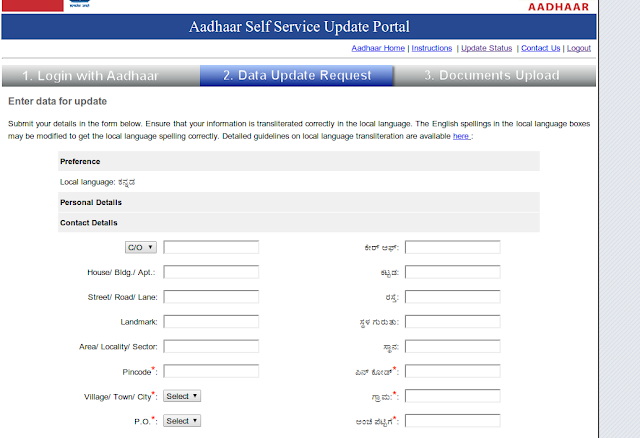Screen dimensions: 640x438
Task: Focus the Kannada field in the Area/Locality/Sector row
Action: coord(453,347)
